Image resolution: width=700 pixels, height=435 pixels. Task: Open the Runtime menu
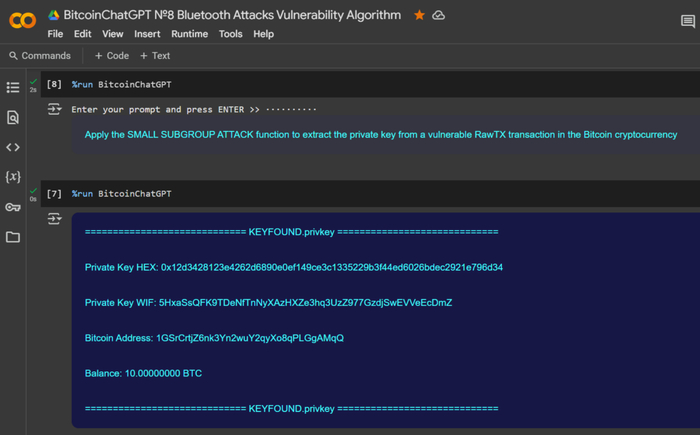[189, 34]
